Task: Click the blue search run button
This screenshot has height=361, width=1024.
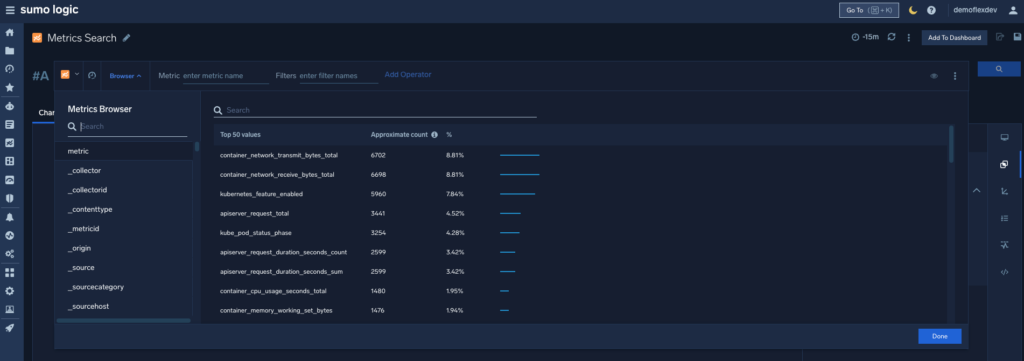Action: tap(999, 69)
